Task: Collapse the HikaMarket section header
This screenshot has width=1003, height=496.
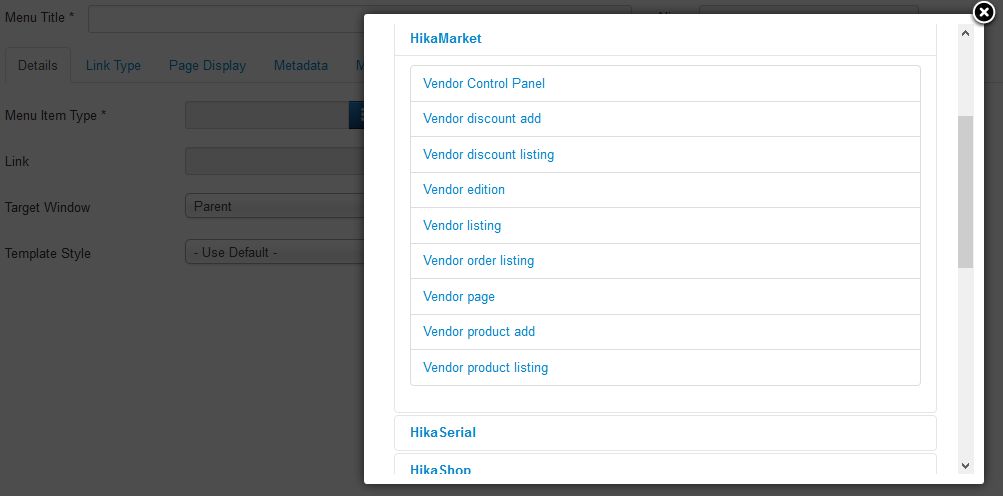Action: tap(445, 38)
